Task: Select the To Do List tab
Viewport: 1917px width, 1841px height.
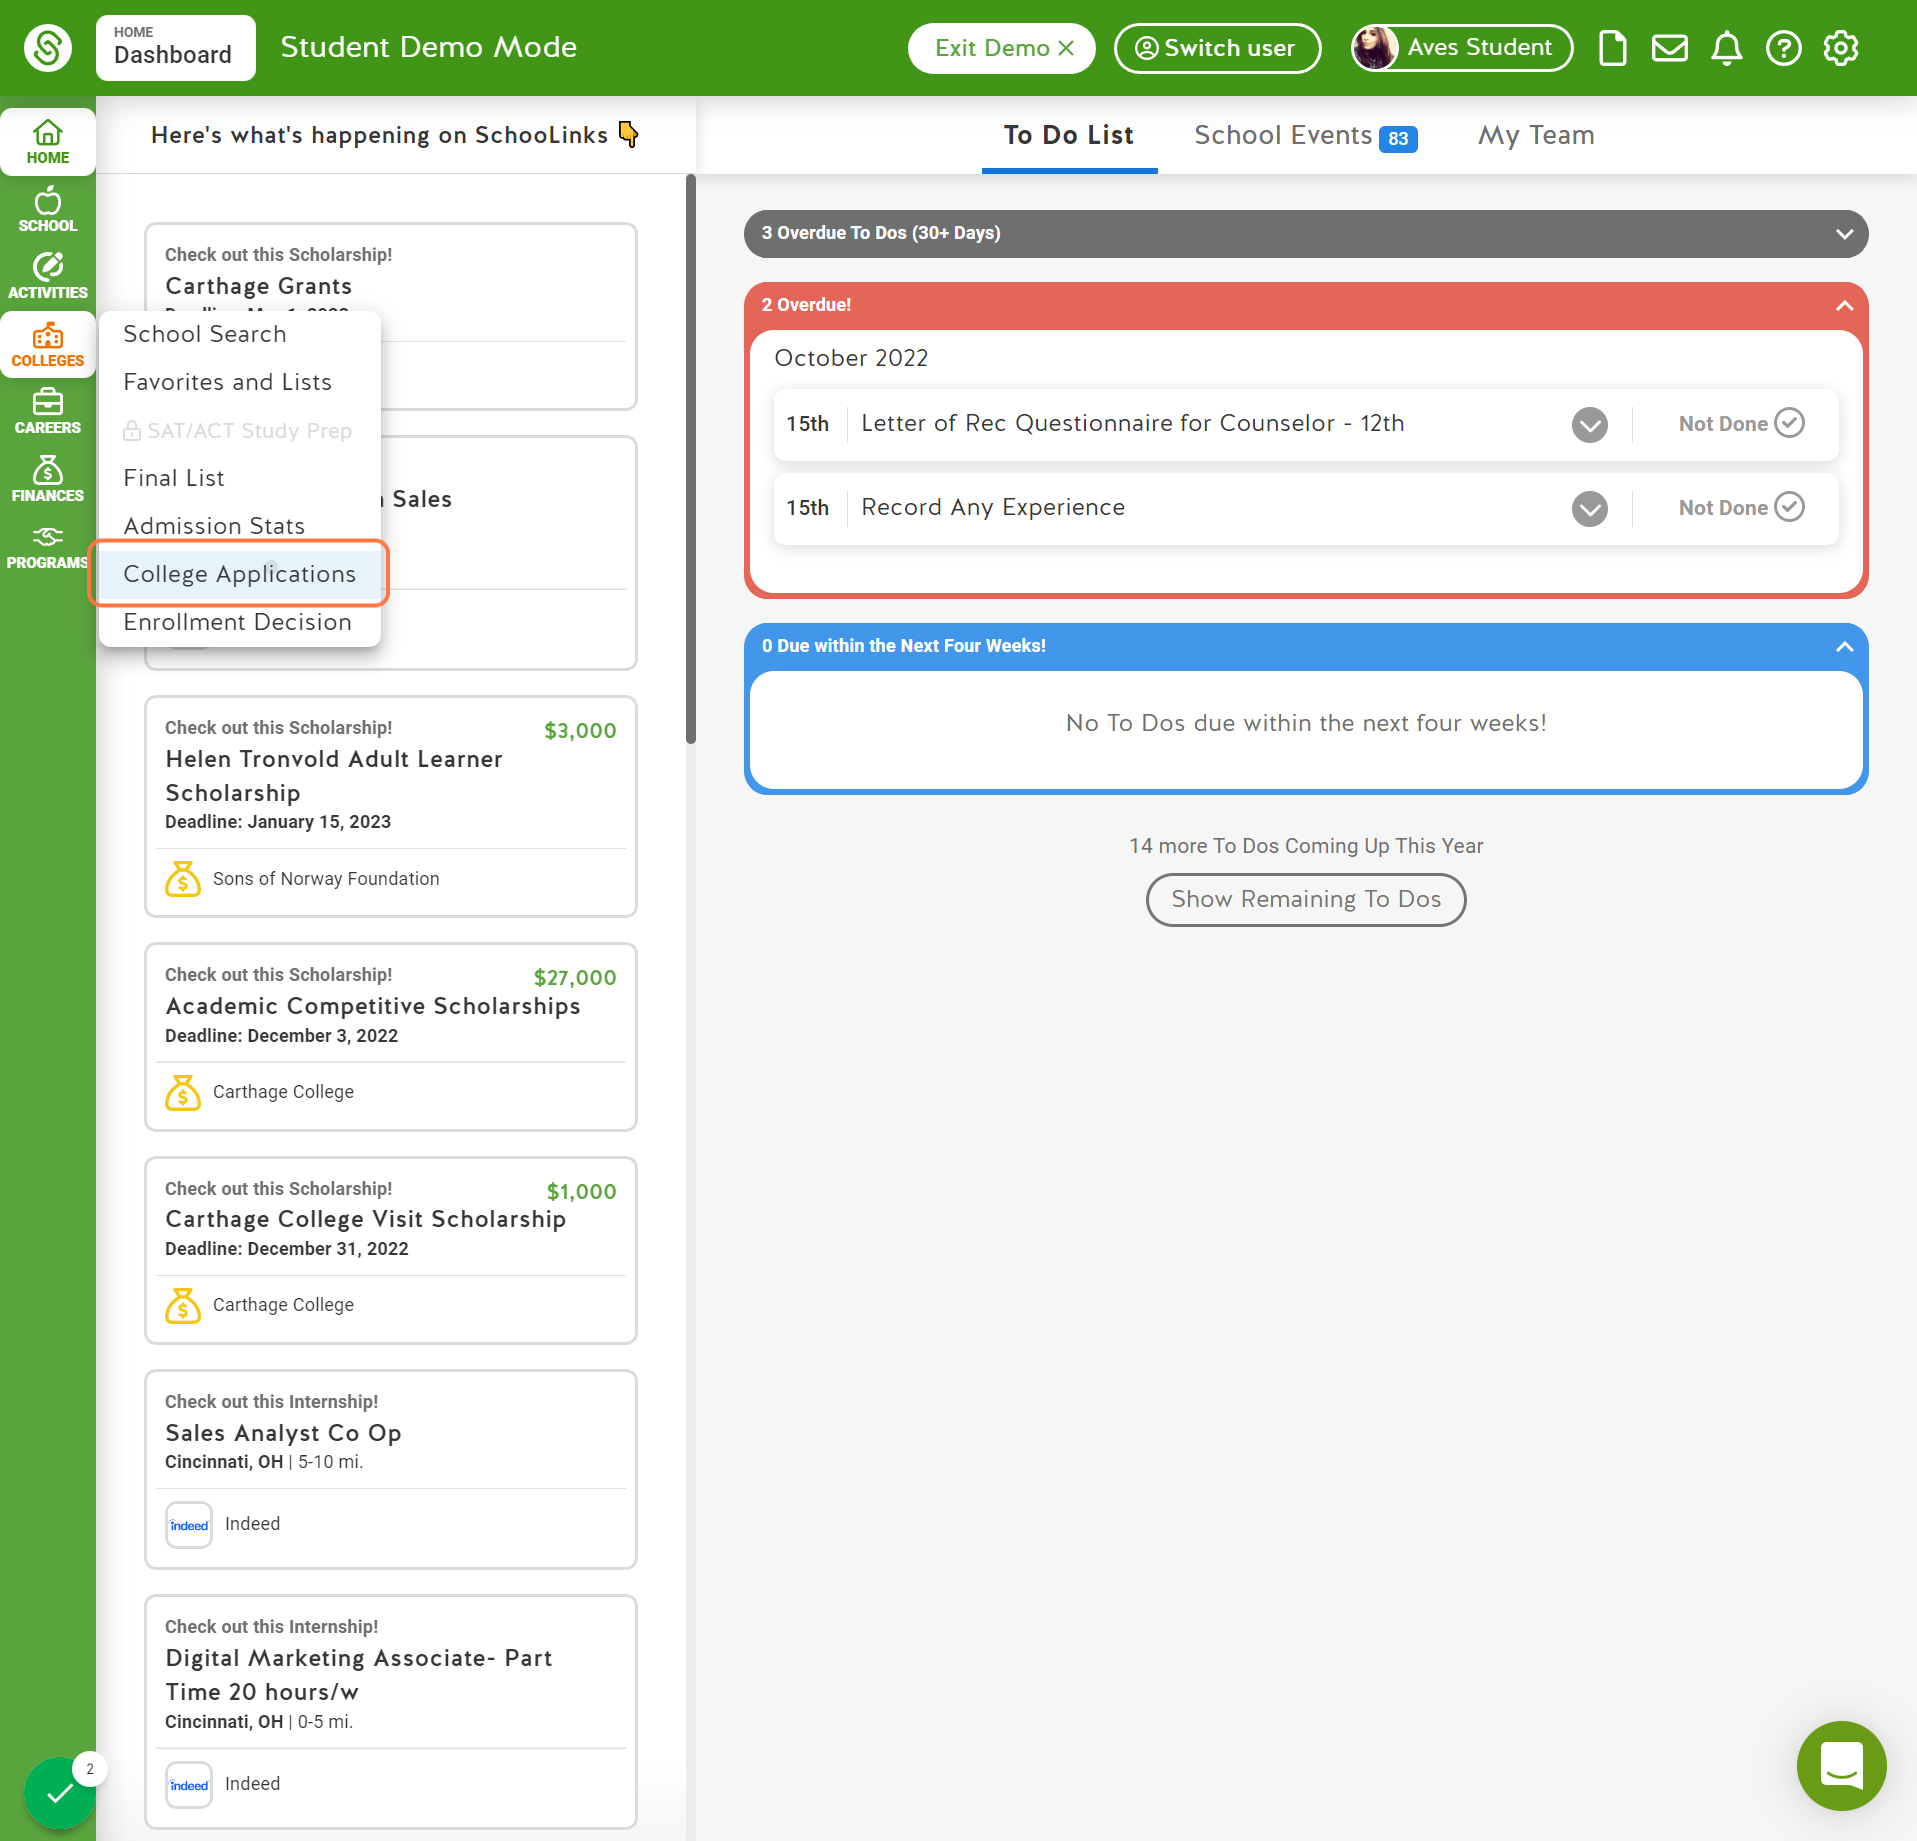Action: pos(1069,136)
